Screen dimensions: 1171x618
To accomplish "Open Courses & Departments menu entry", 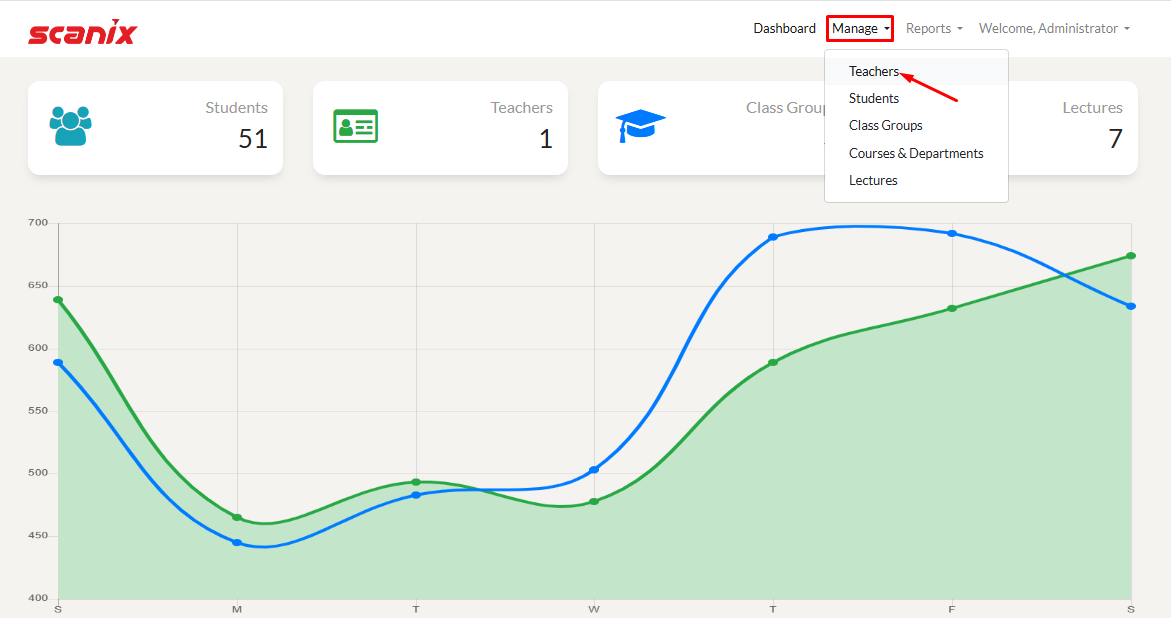I will 916,153.
